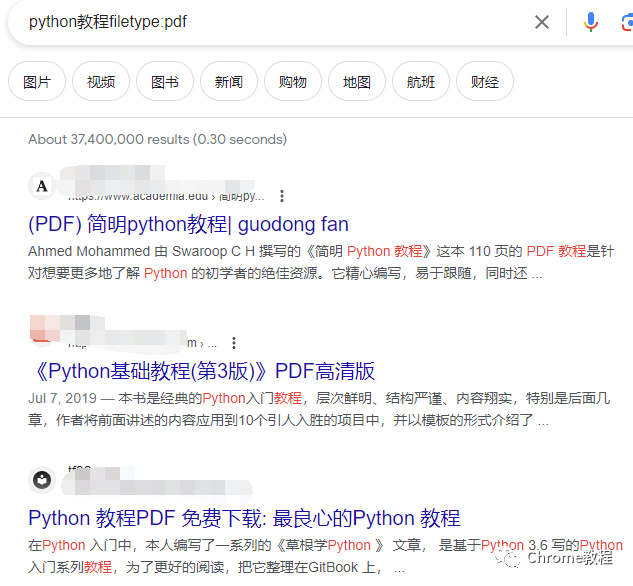Clear the search box with the X icon

542,22
